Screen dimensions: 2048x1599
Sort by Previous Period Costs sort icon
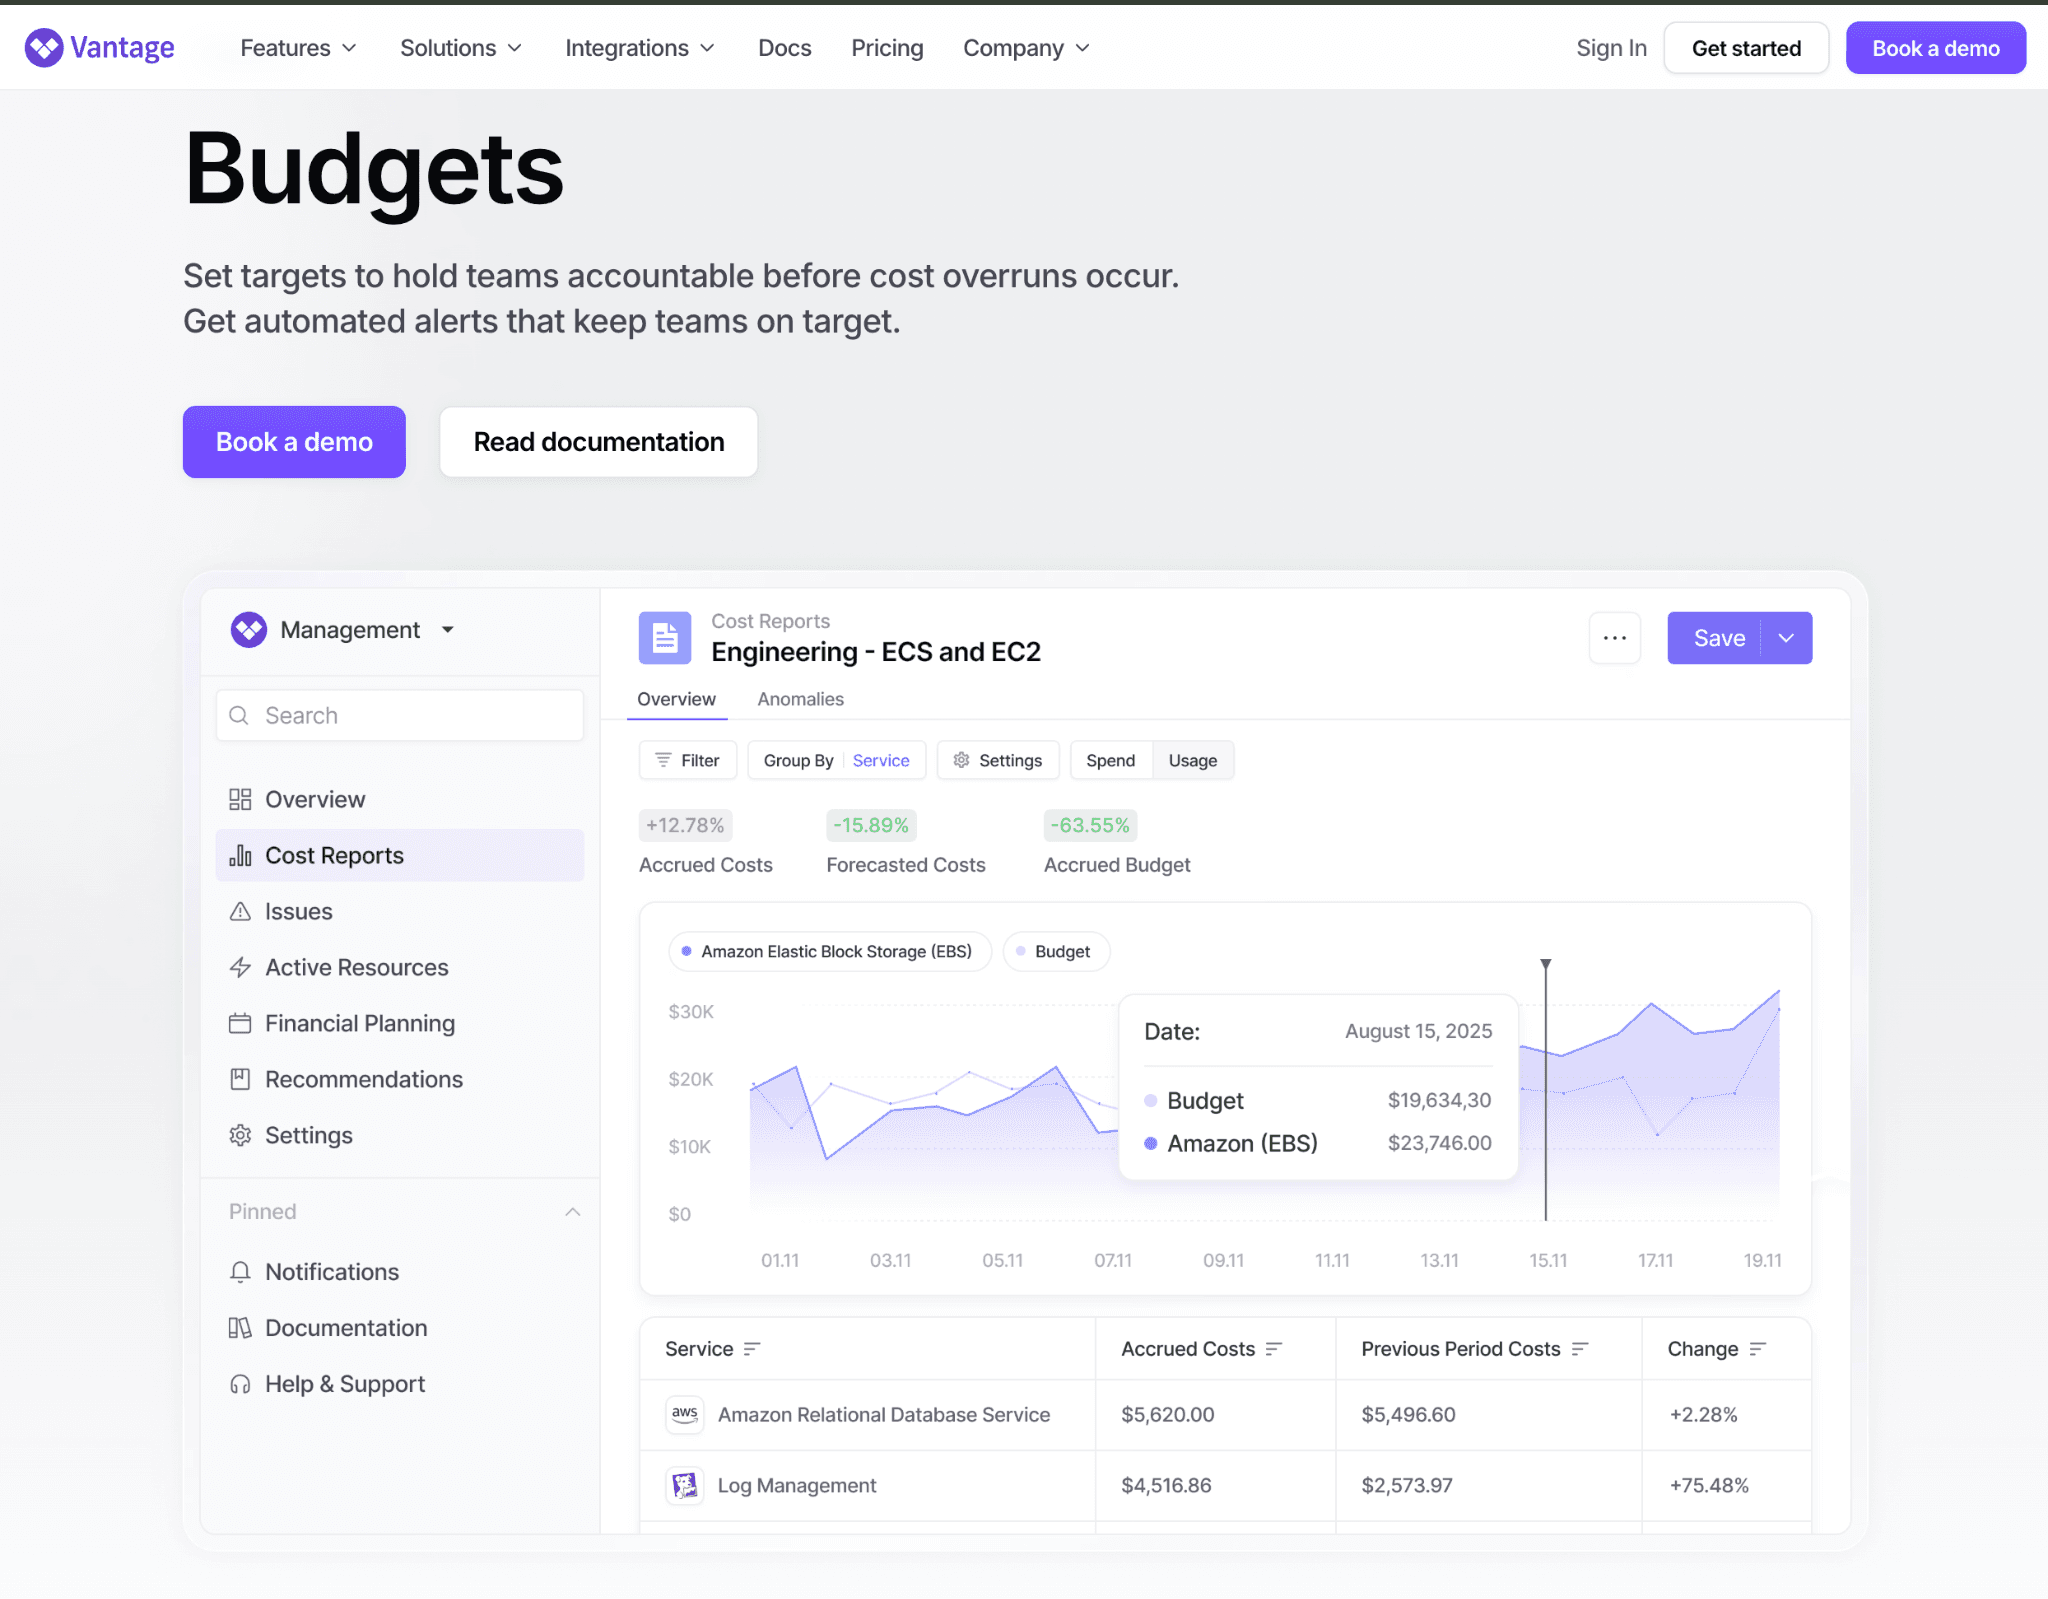click(x=1580, y=1349)
